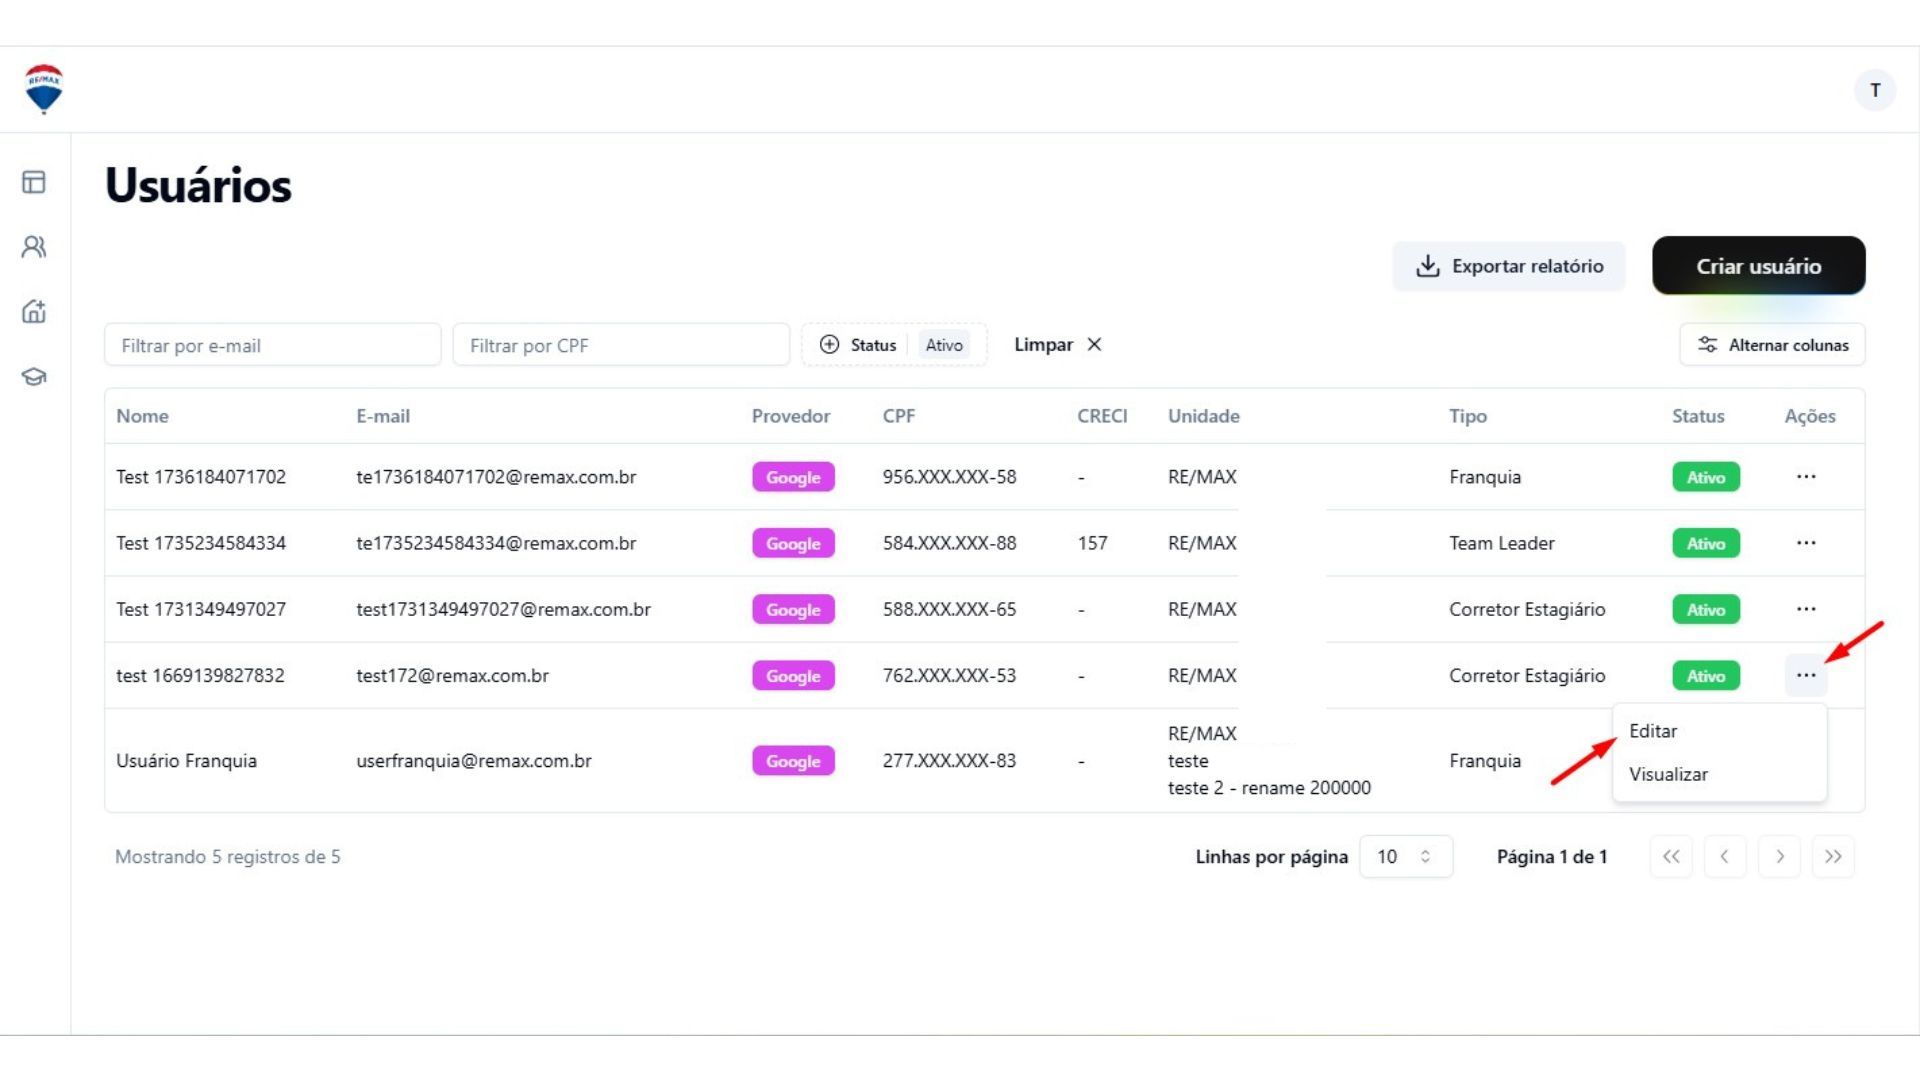Click CPF 584.XXX.XXX-88

[949, 543]
